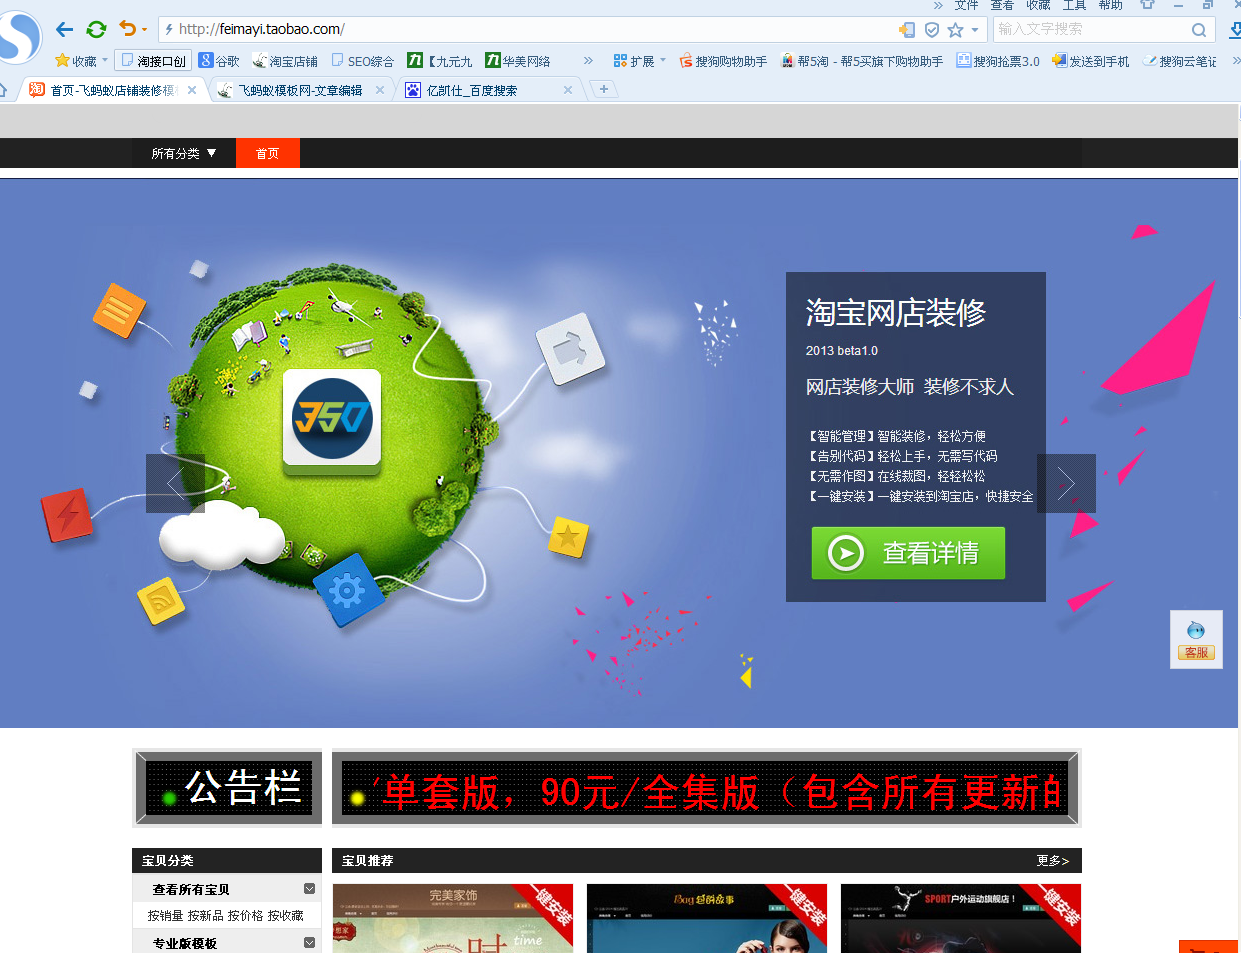Bookmark the page with the address bar star icon

click(955, 30)
